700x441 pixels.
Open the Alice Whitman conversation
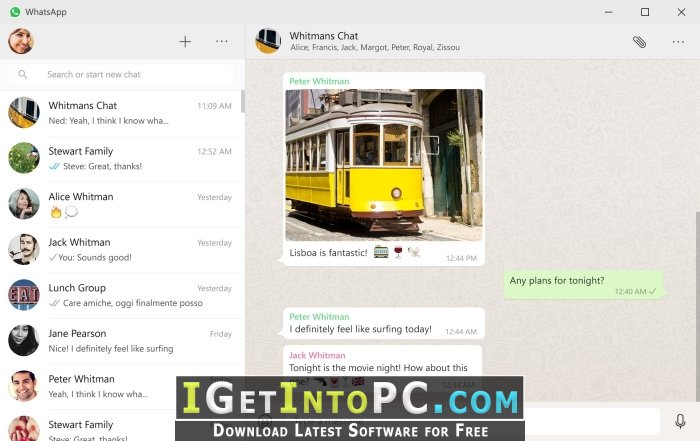coord(121,204)
